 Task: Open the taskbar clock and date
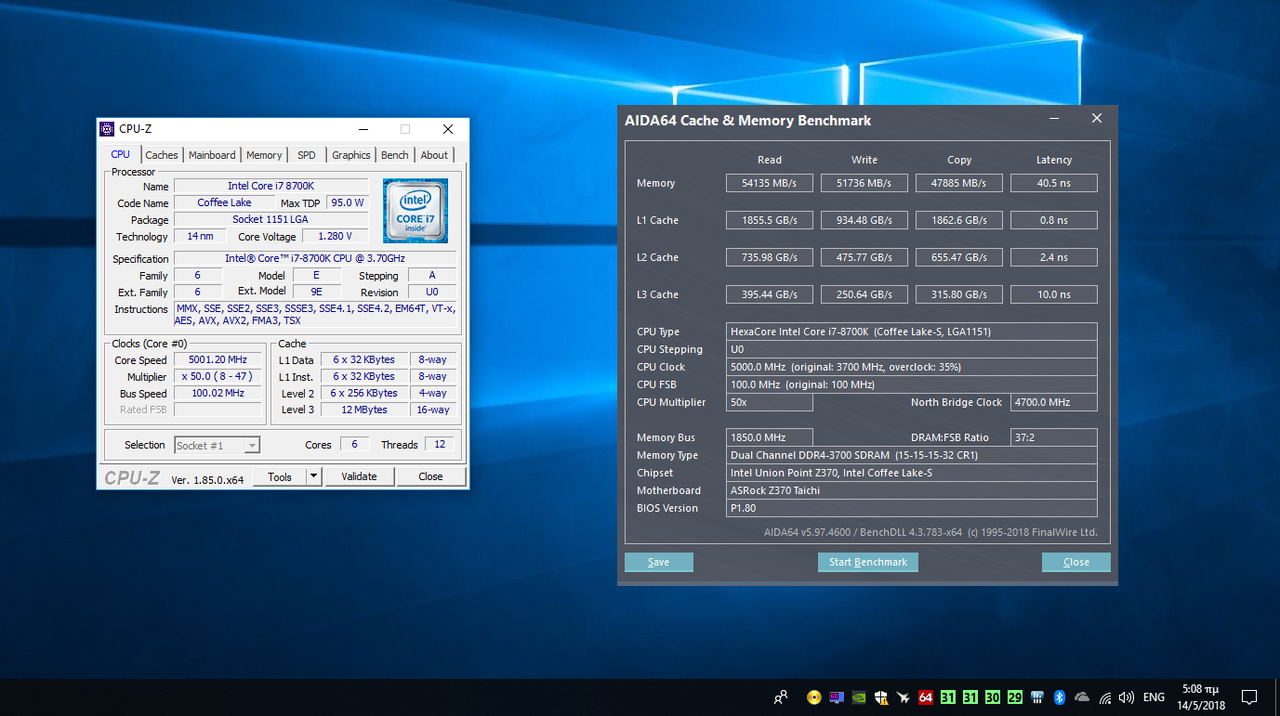pyautogui.click(x=1203, y=697)
